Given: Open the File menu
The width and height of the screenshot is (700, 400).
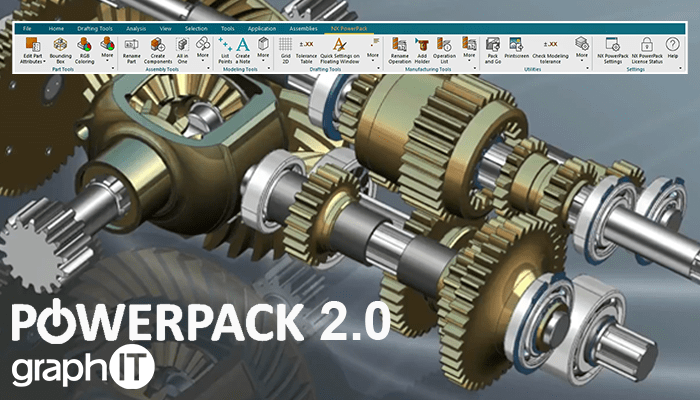Looking at the screenshot, I should pyautogui.click(x=27, y=29).
